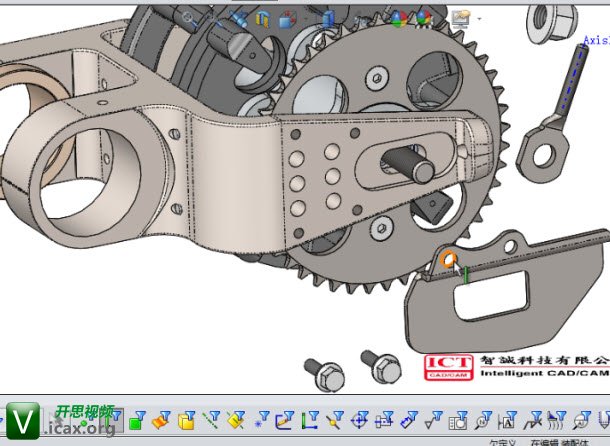Click the Zoom to Fit view icon
This screenshot has width=610, height=446.
point(188,18)
